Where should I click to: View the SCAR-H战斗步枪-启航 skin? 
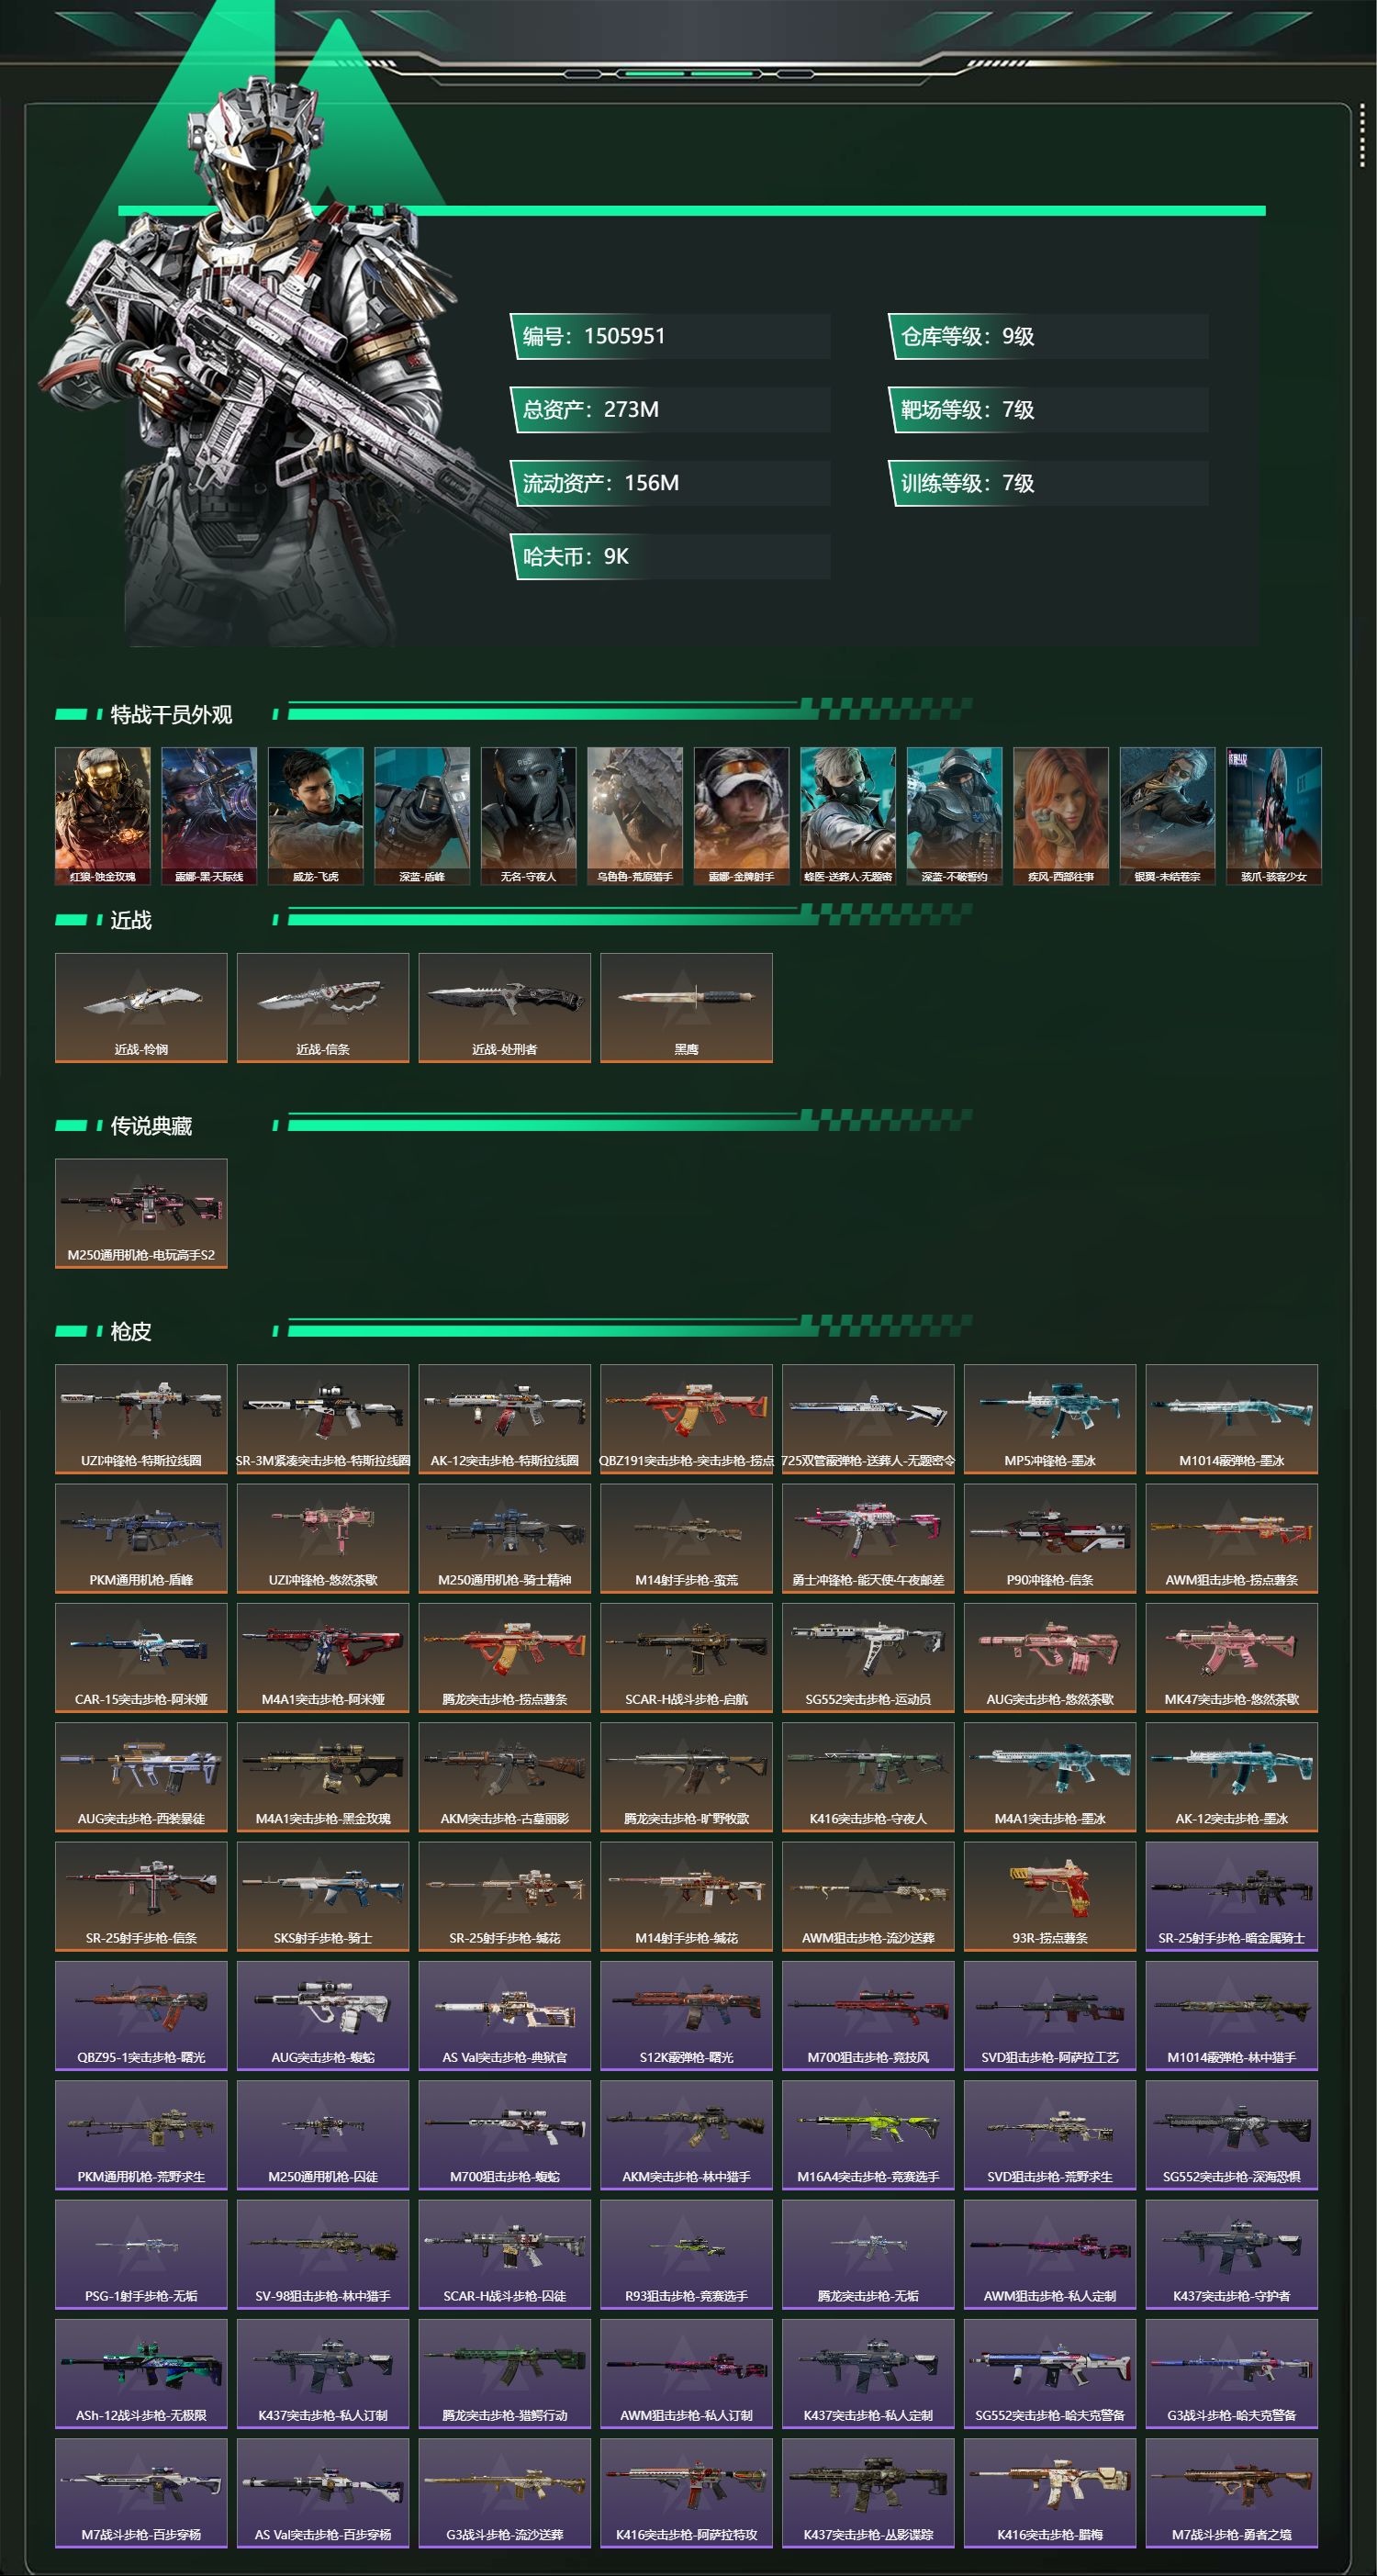point(686,1657)
